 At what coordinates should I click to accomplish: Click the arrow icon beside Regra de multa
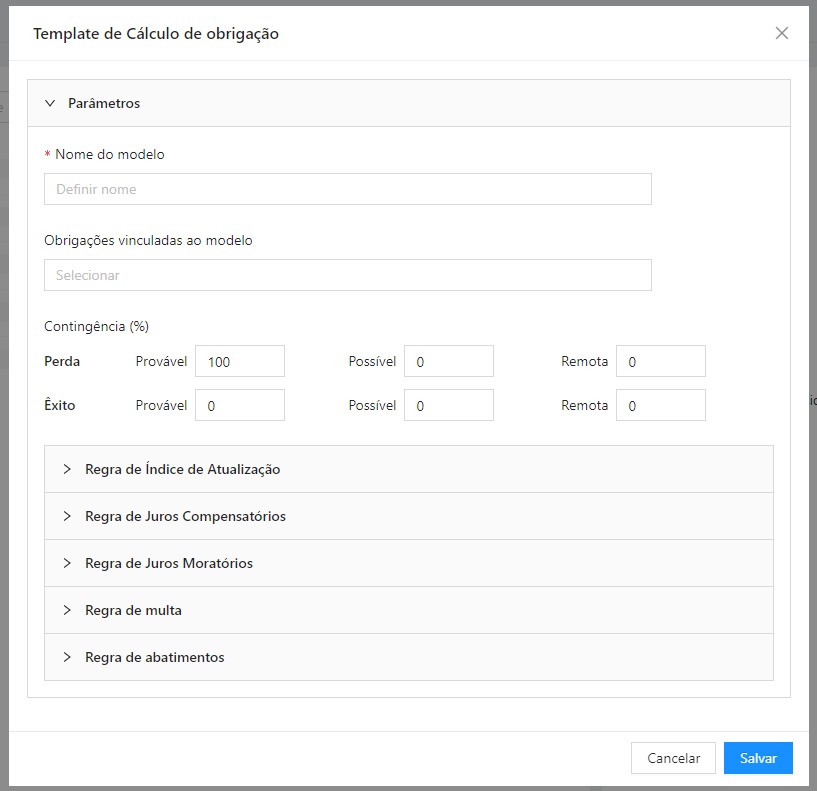[x=67, y=610]
